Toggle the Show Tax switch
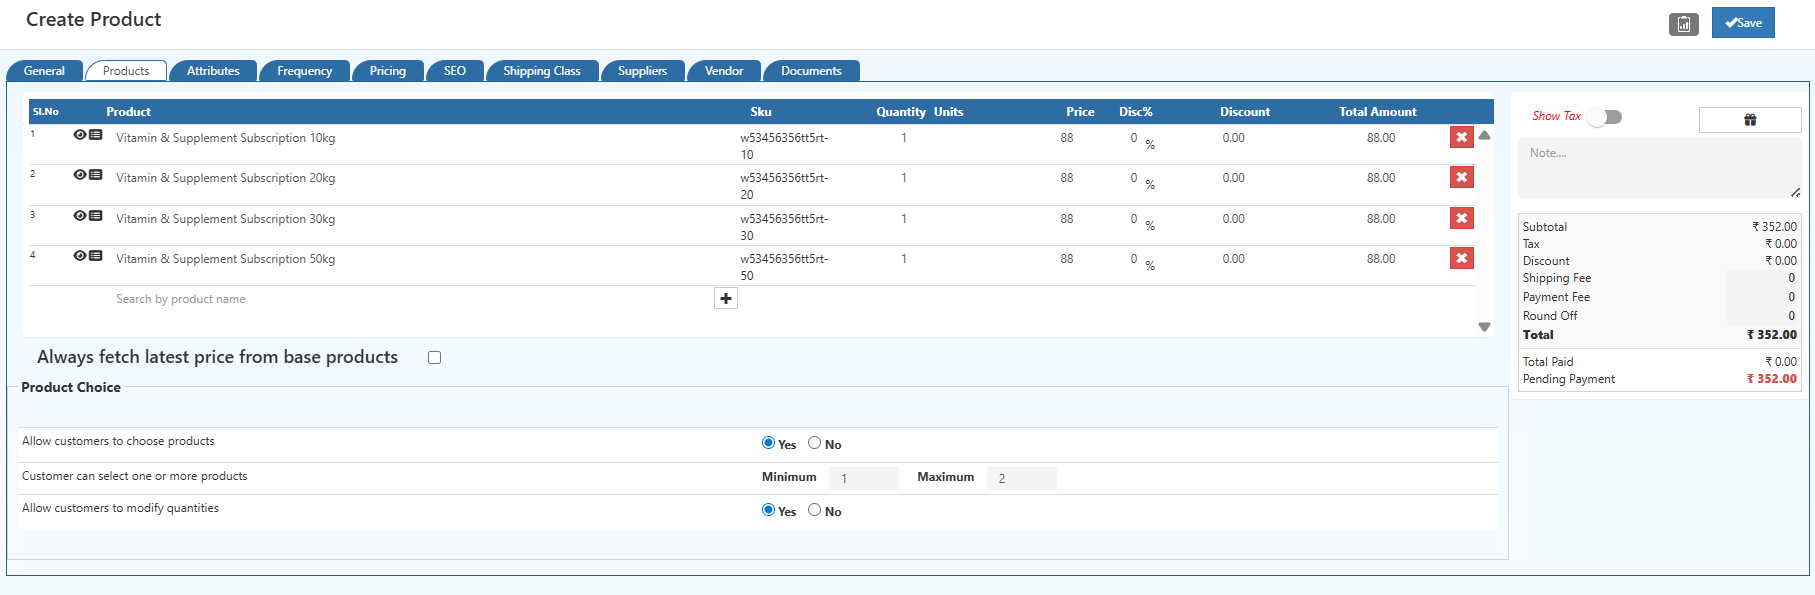This screenshot has height=595, width=1815. 1605,117
